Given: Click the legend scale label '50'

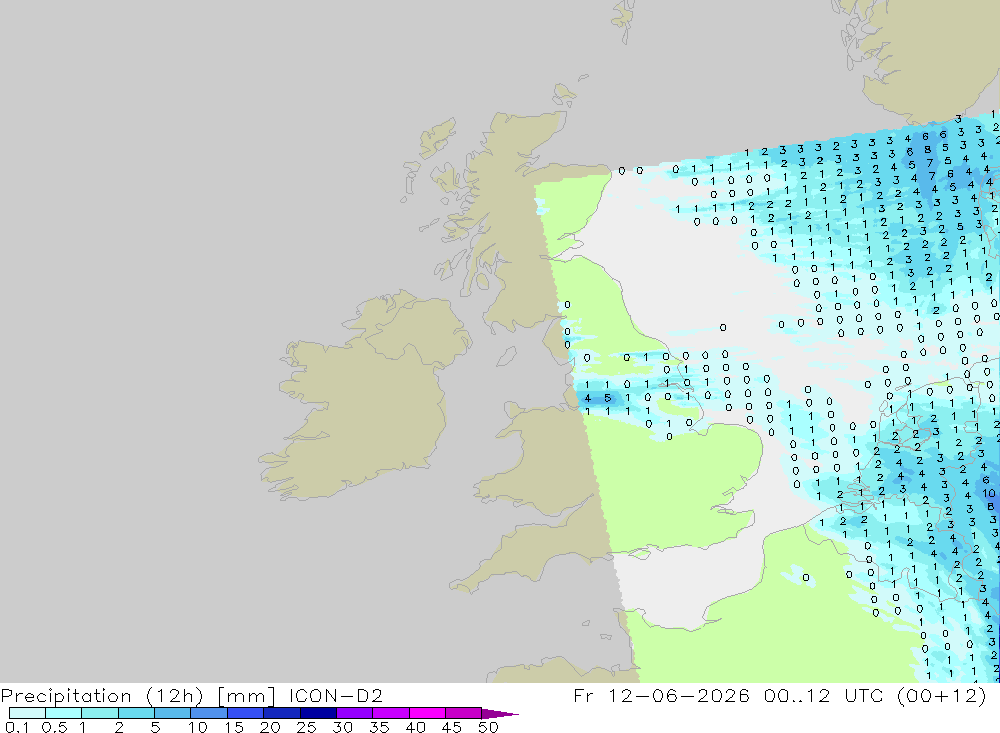Looking at the screenshot, I should click(x=488, y=727).
